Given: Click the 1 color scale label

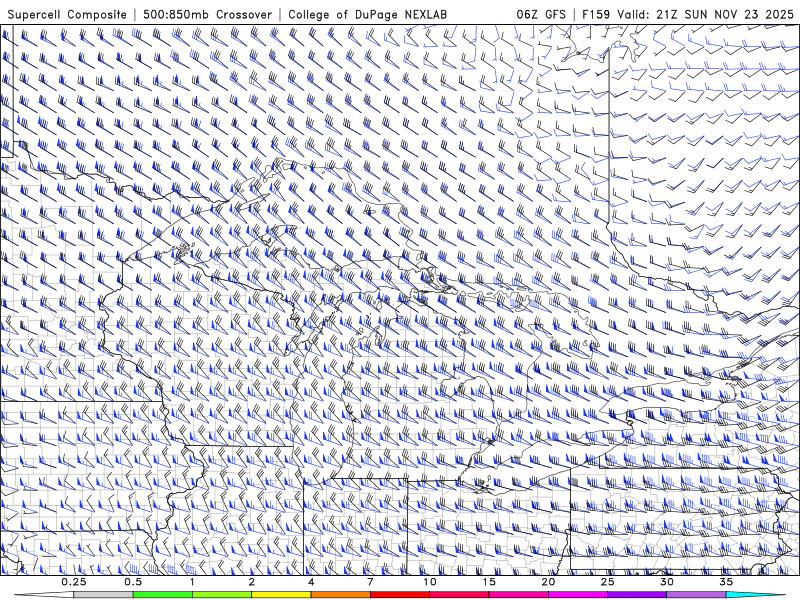Looking at the screenshot, I should pyautogui.click(x=192, y=582).
